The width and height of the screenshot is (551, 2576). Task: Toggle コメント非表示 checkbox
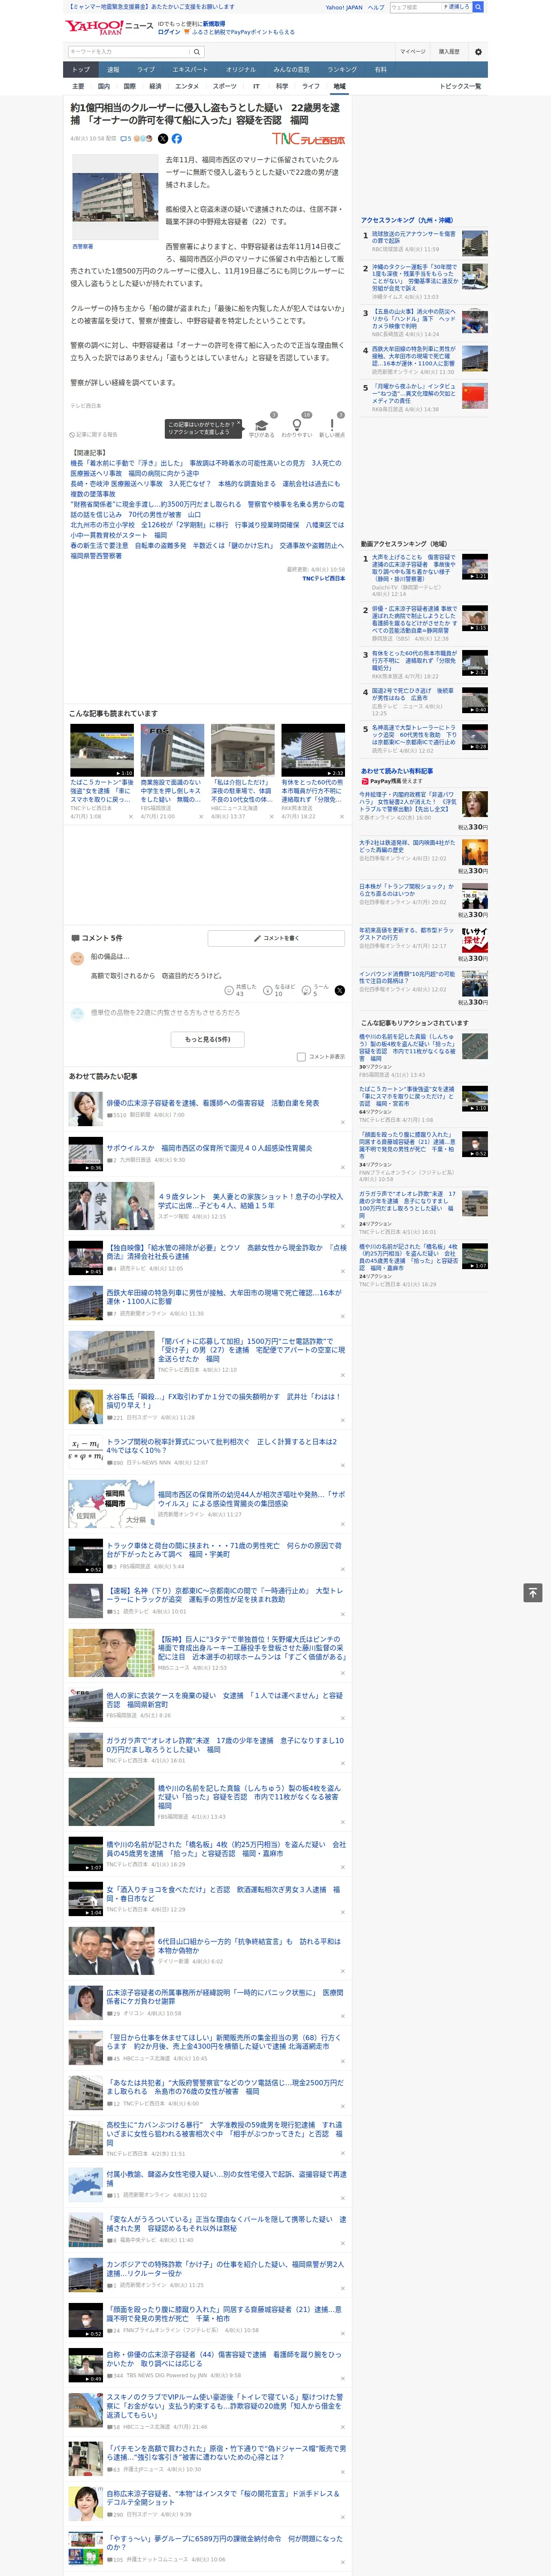tap(301, 1057)
